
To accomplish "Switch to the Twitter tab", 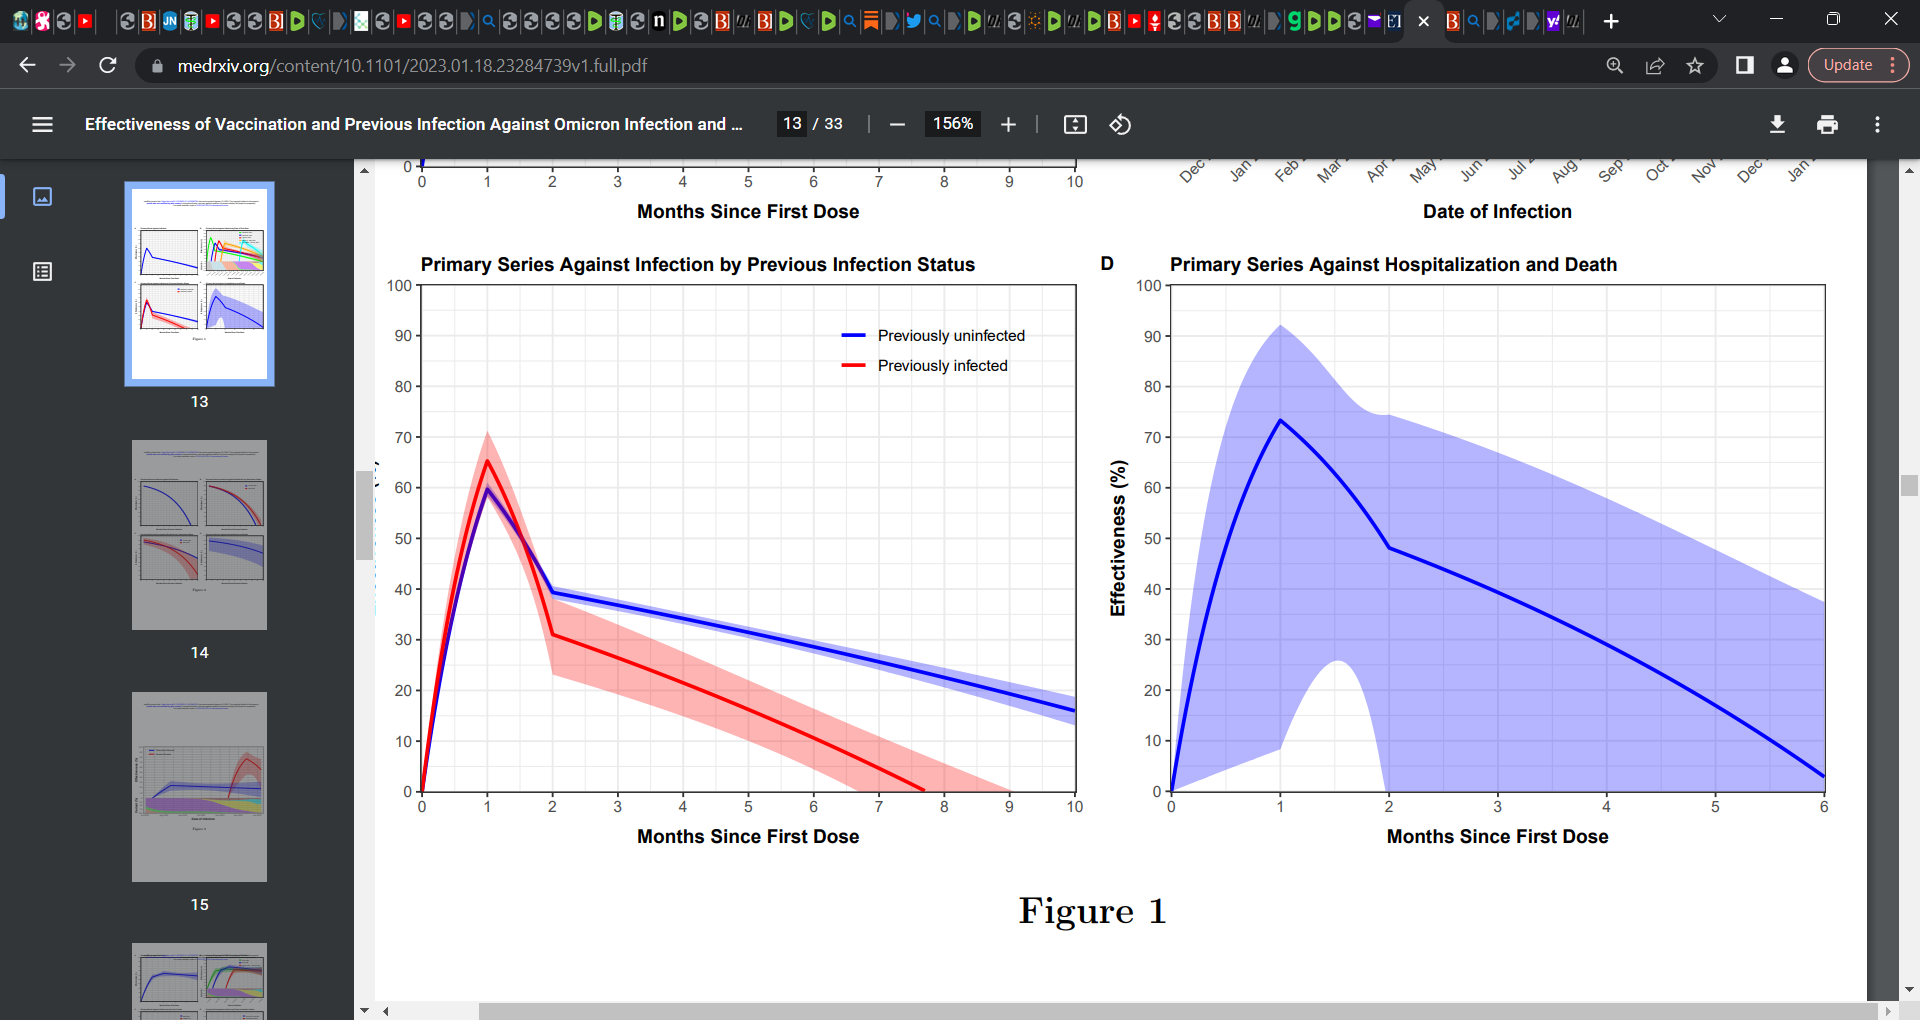I will click(x=913, y=21).
